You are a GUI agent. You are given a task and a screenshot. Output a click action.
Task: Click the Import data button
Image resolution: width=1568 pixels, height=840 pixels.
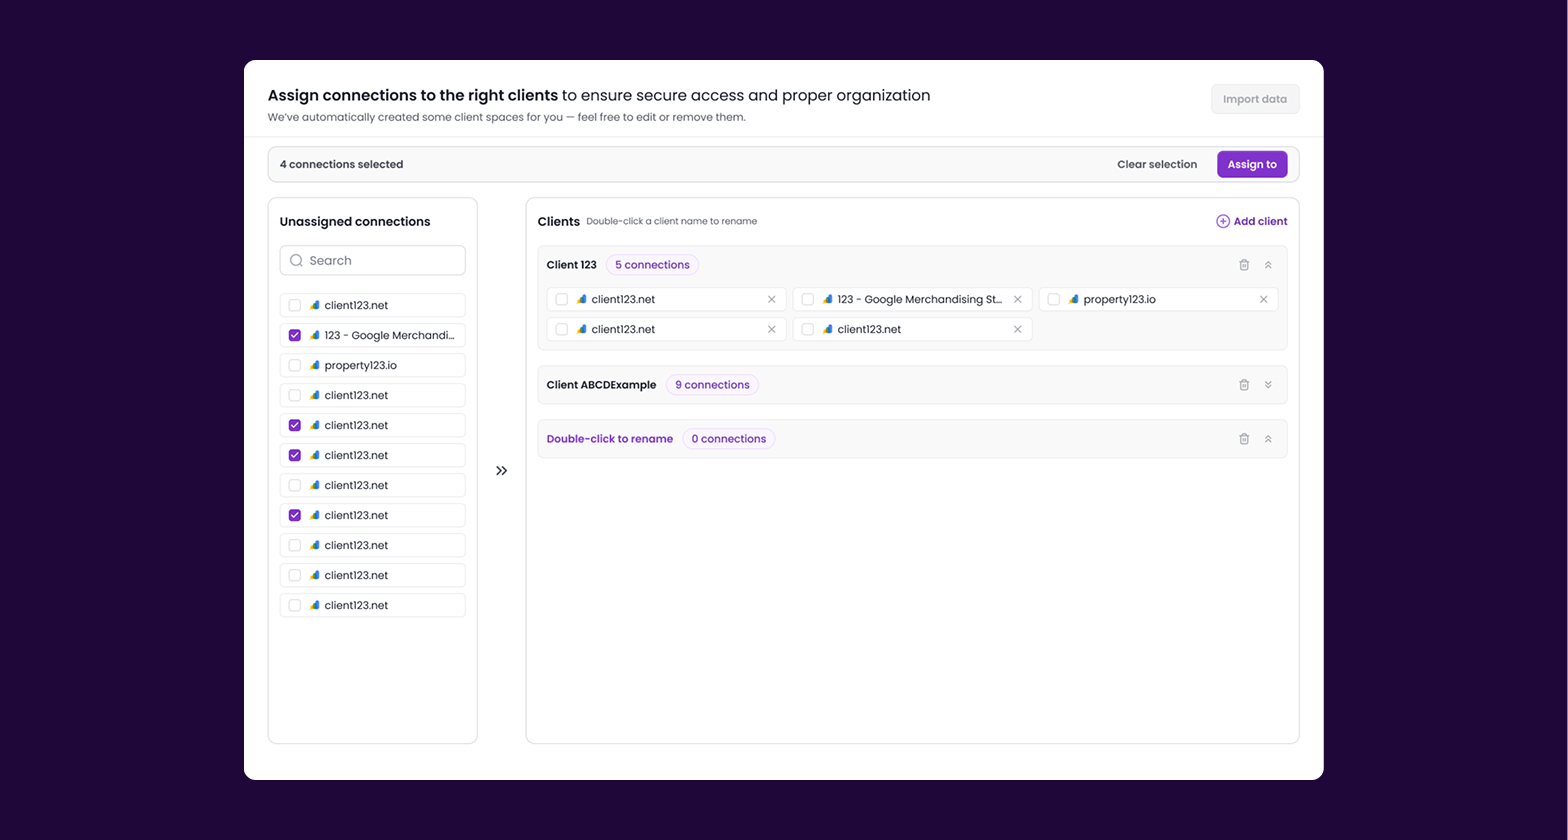1255,99
